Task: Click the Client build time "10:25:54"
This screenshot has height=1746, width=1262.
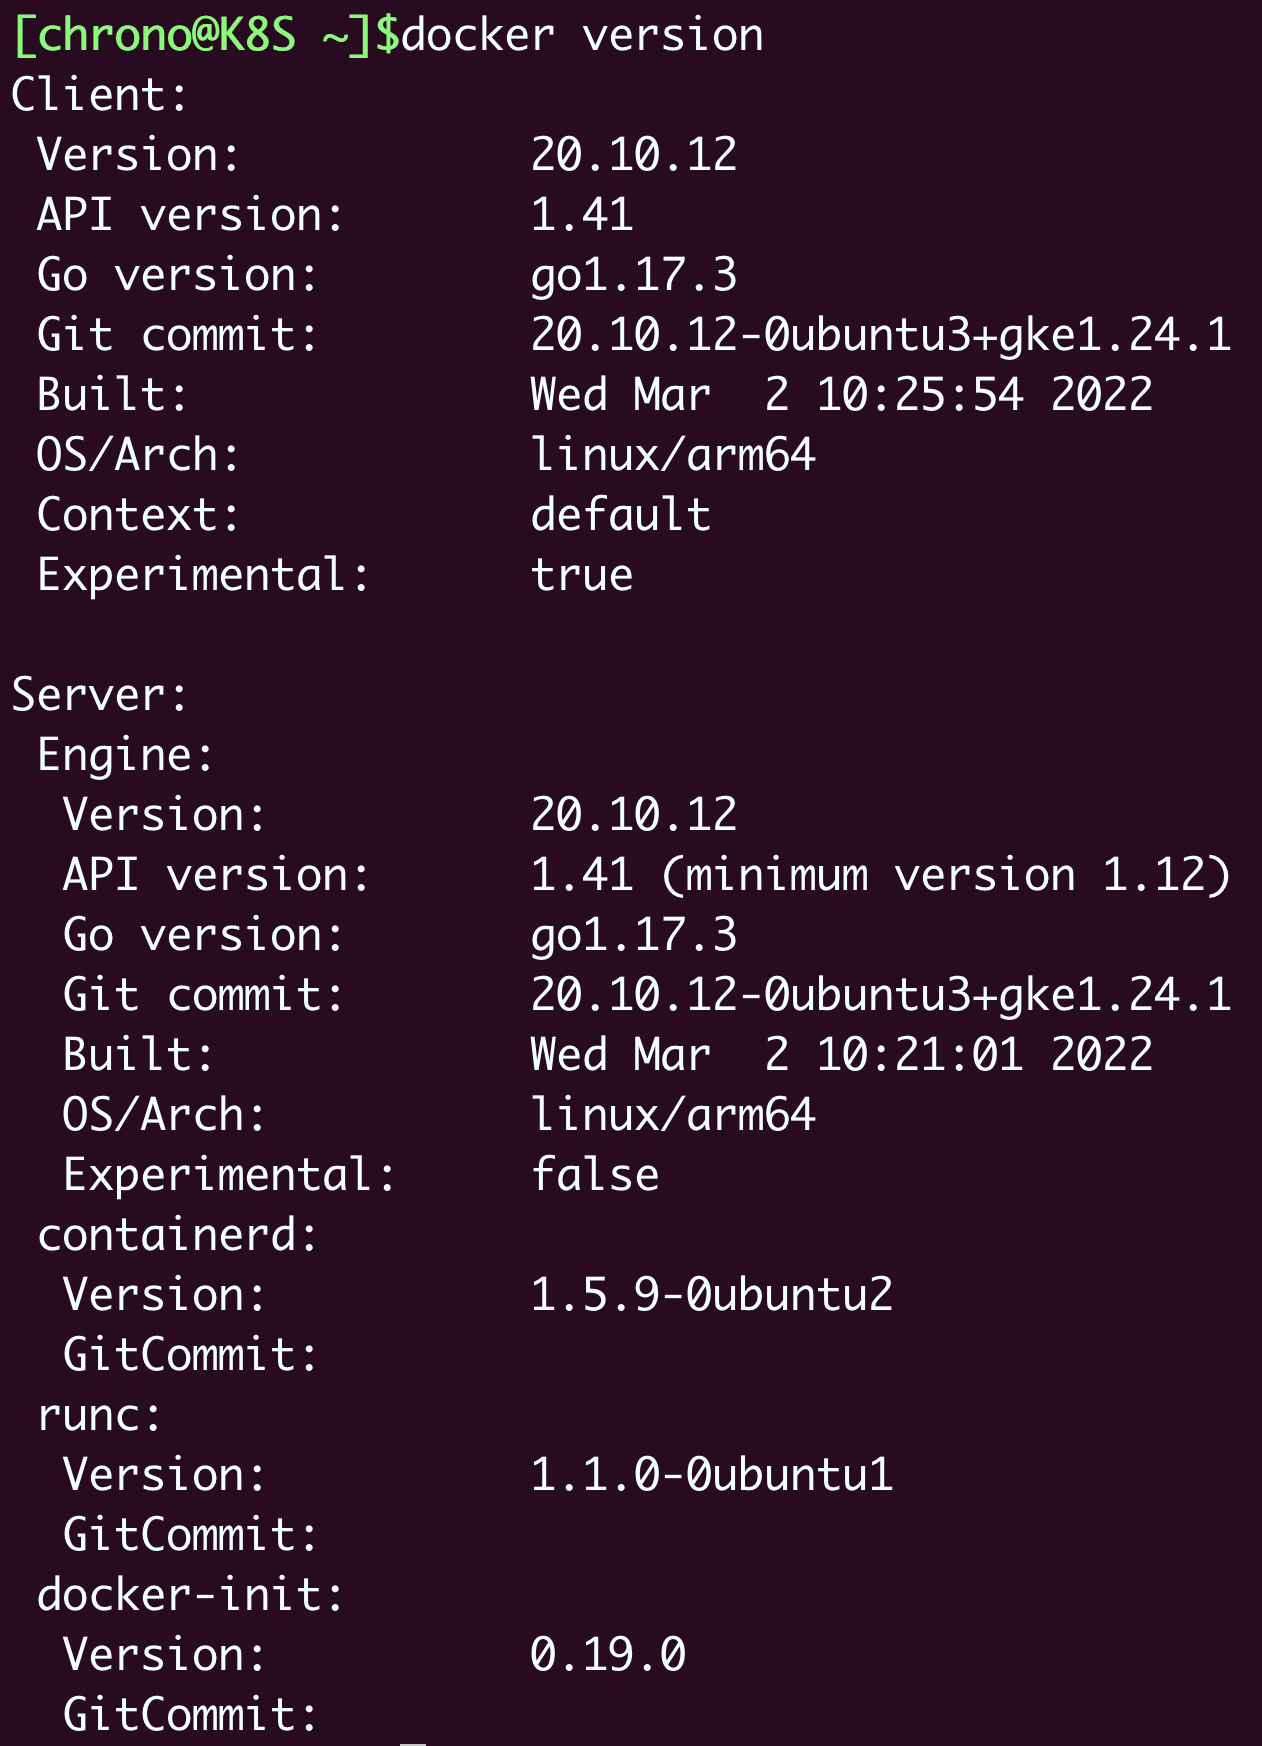Action: [920, 396]
